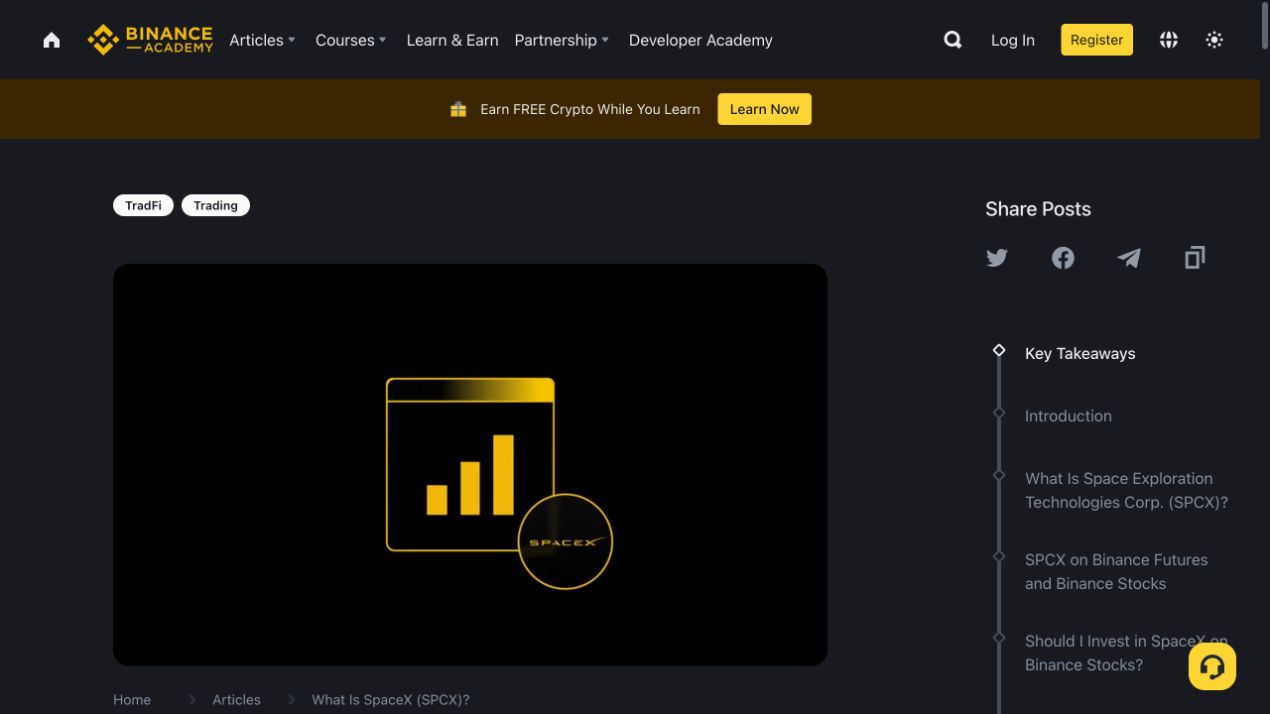The height and width of the screenshot is (714, 1270).
Task: Share the post on Facebook
Action: click(1063, 258)
